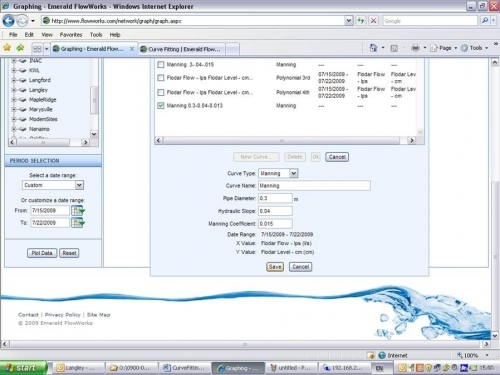Expand the Langley tree node
The image size is (500, 375).
(14, 90)
